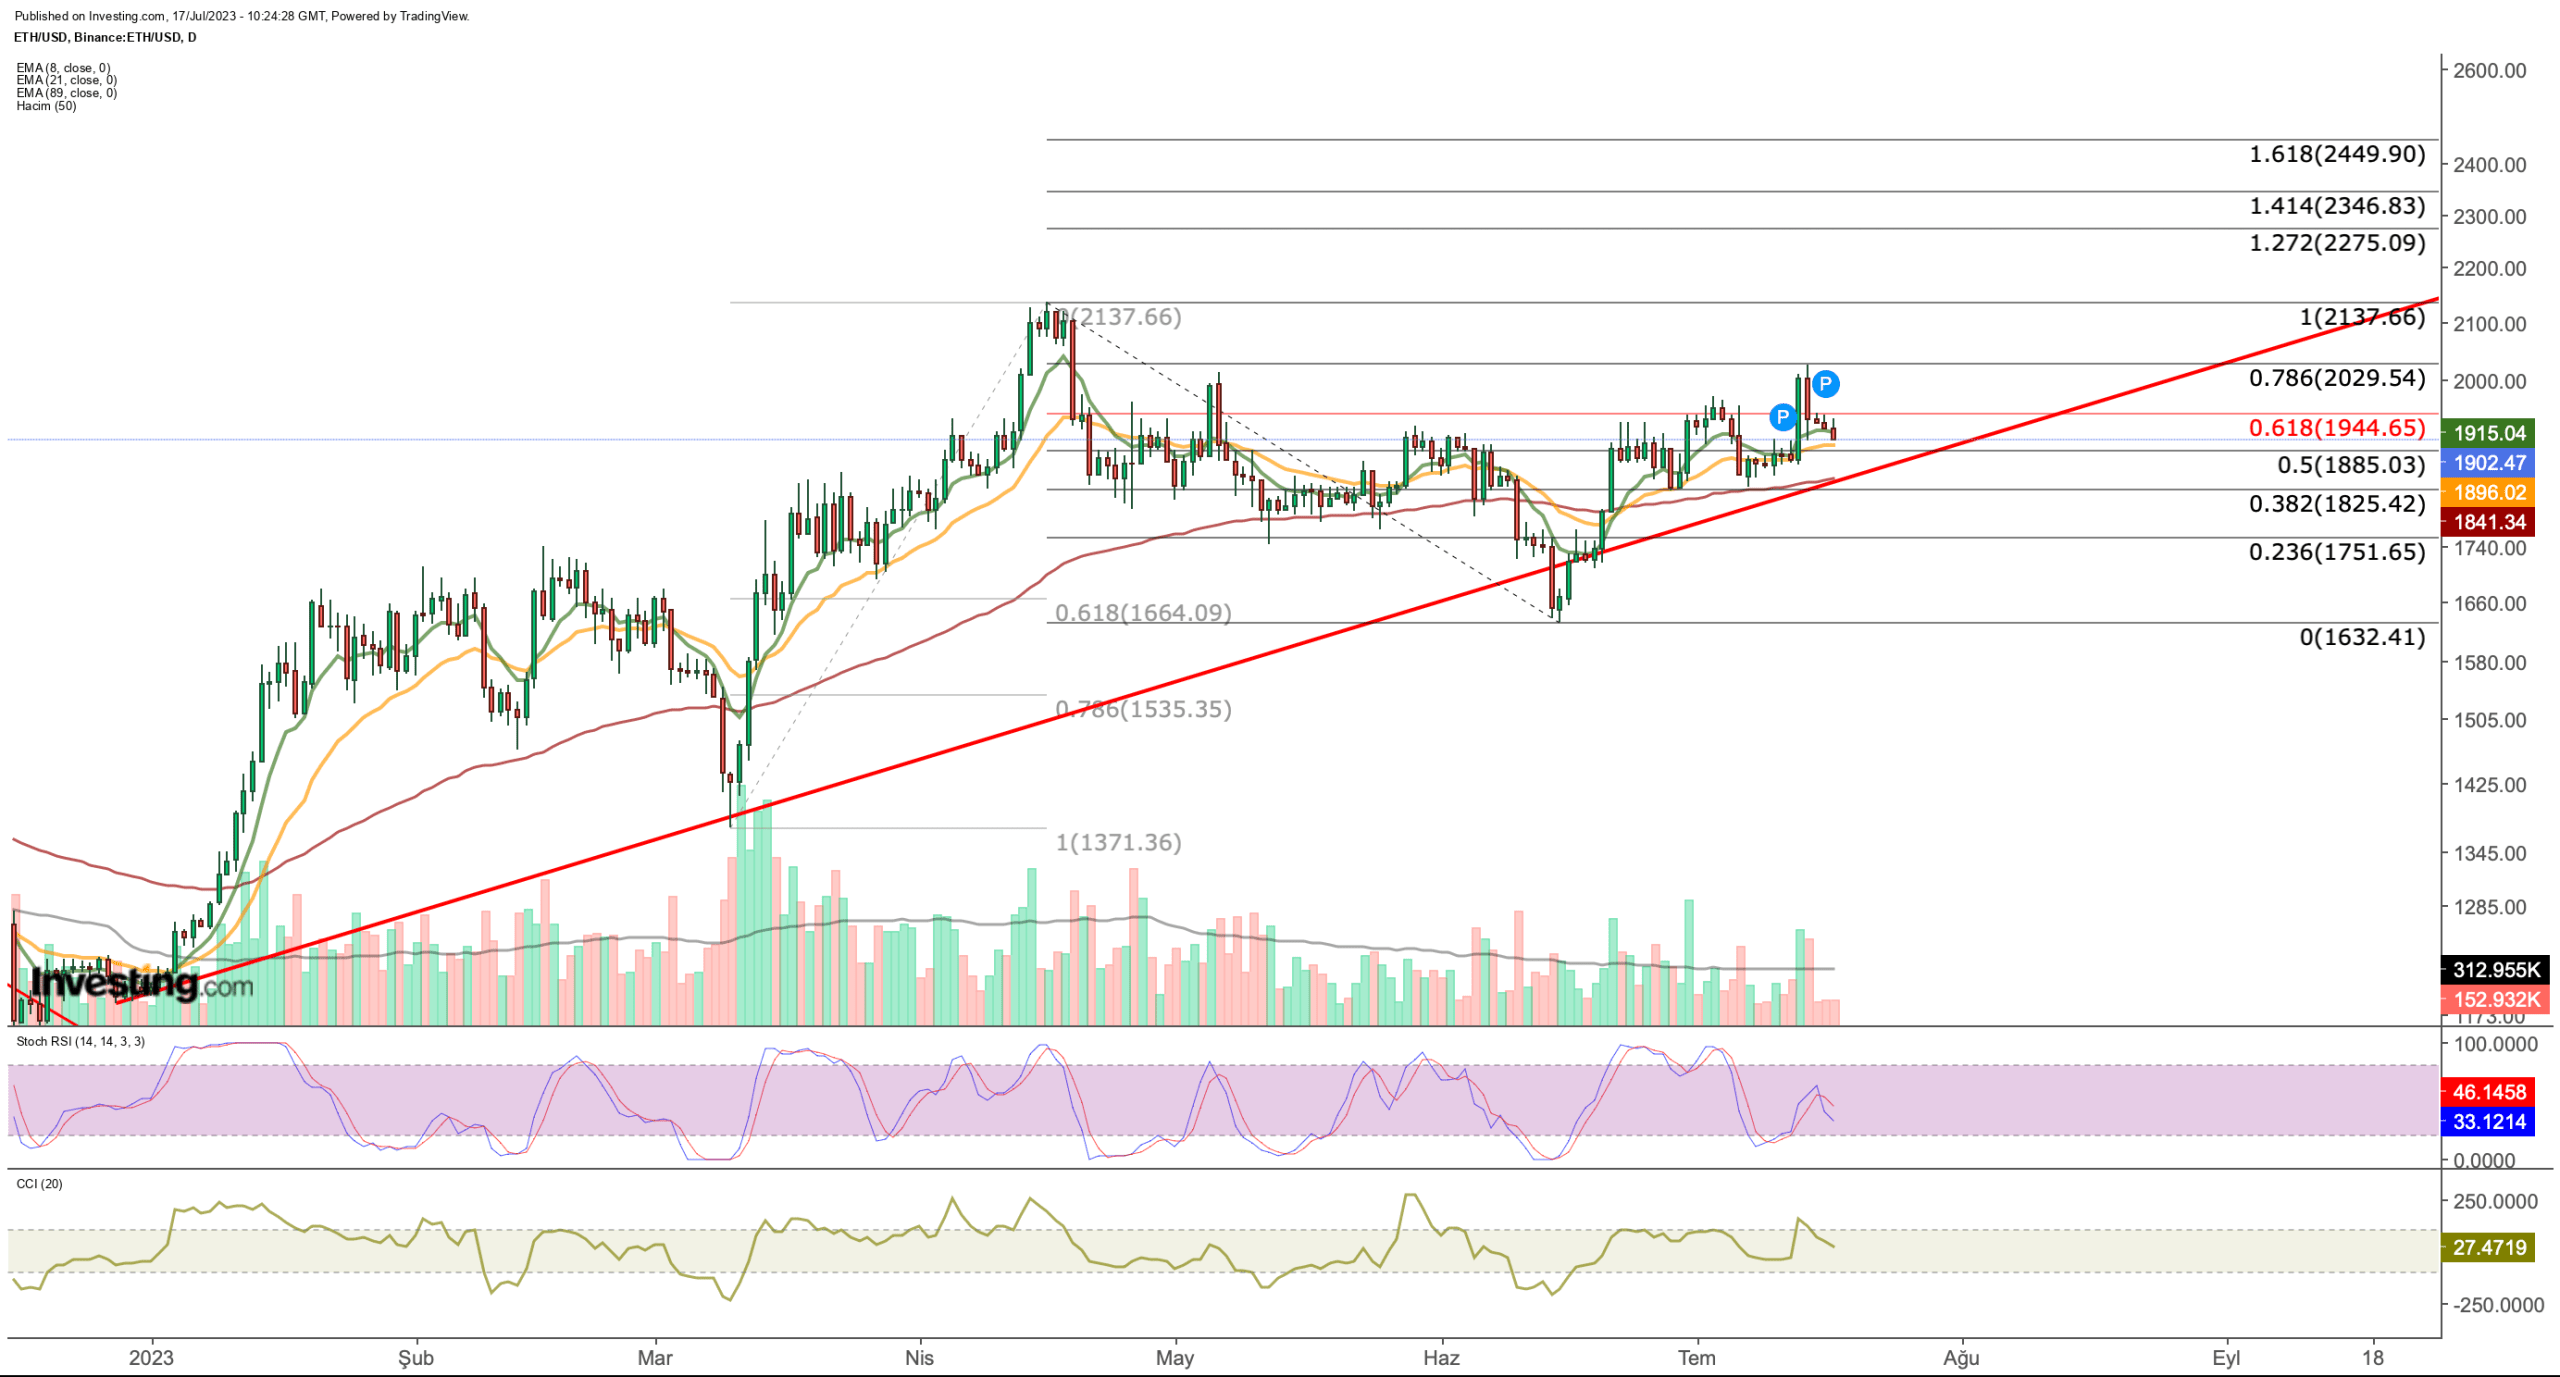This screenshot has height=1377, width=2560.
Task: Click the 0.382(1825.42) Fibonacci label
Action: (x=2337, y=504)
